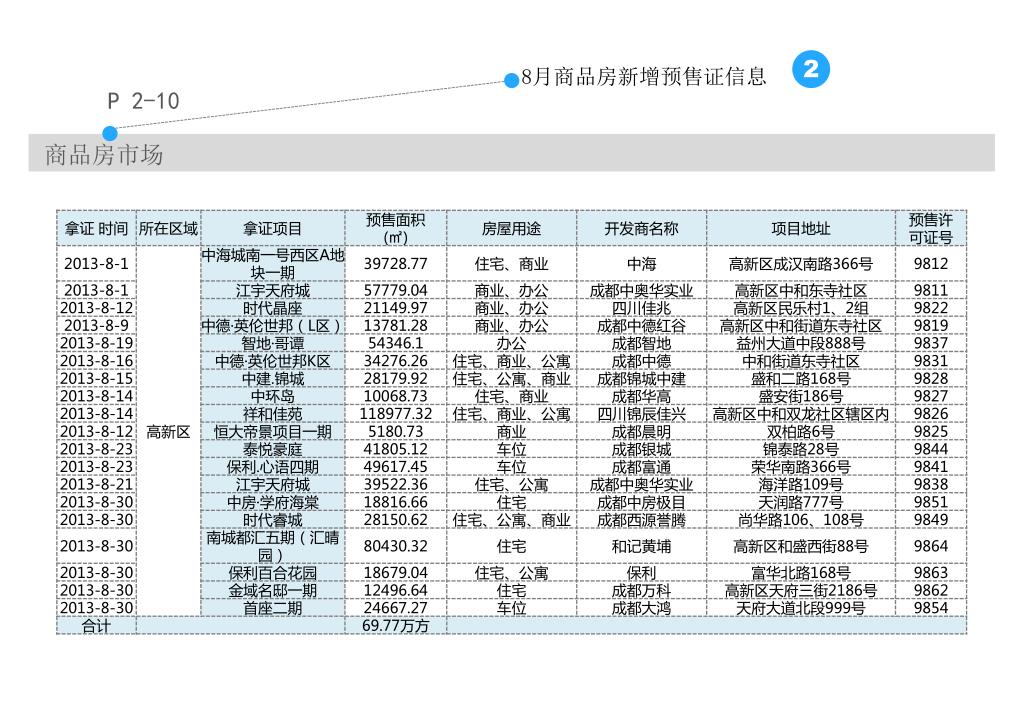Select the developer cell 和记黄埔
Viewport: 1024px width, 722px height.
[x=641, y=546]
